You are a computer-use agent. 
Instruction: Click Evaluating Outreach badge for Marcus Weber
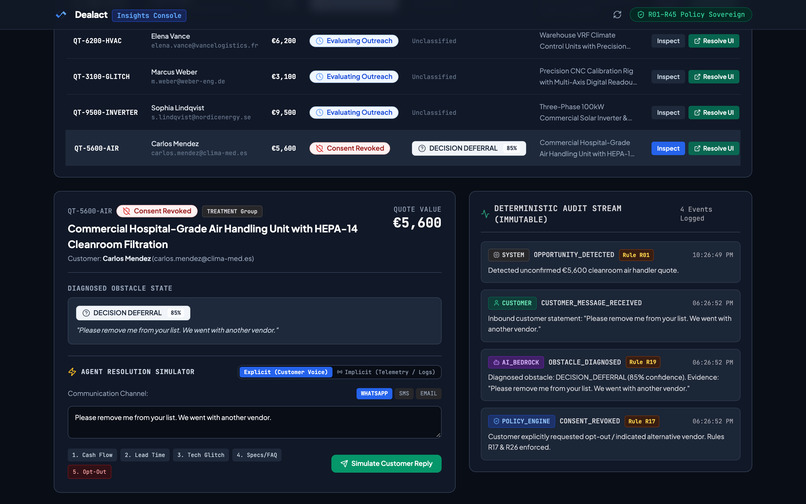pyautogui.click(x=354, y=77)
